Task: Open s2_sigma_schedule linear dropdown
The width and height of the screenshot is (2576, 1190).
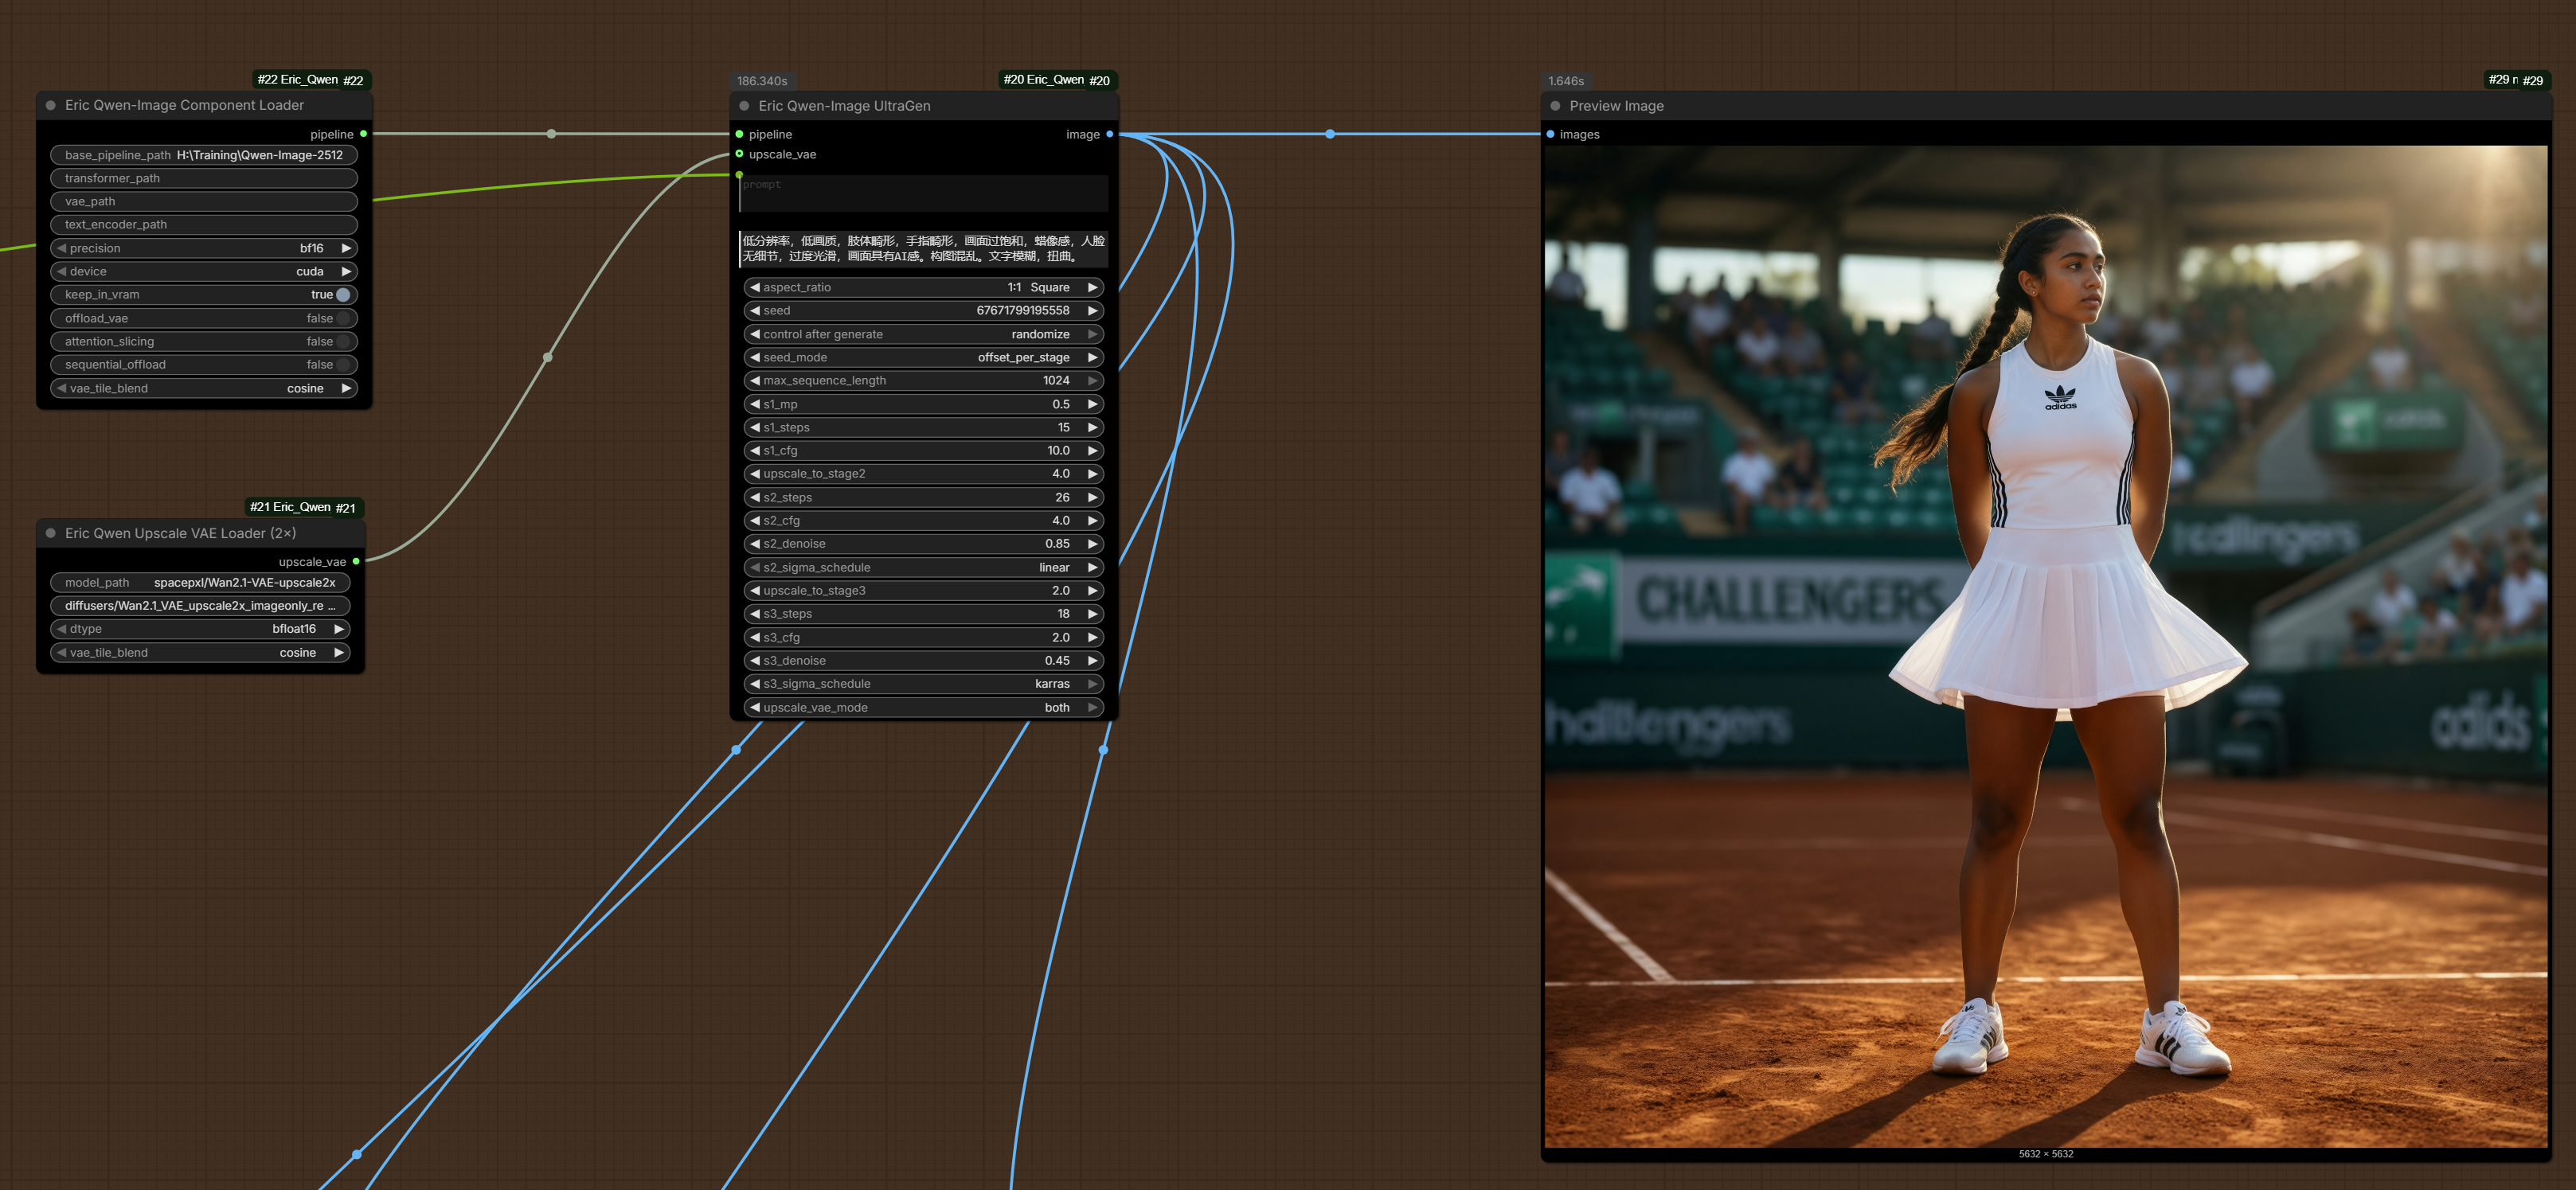Action: point(924,567)
